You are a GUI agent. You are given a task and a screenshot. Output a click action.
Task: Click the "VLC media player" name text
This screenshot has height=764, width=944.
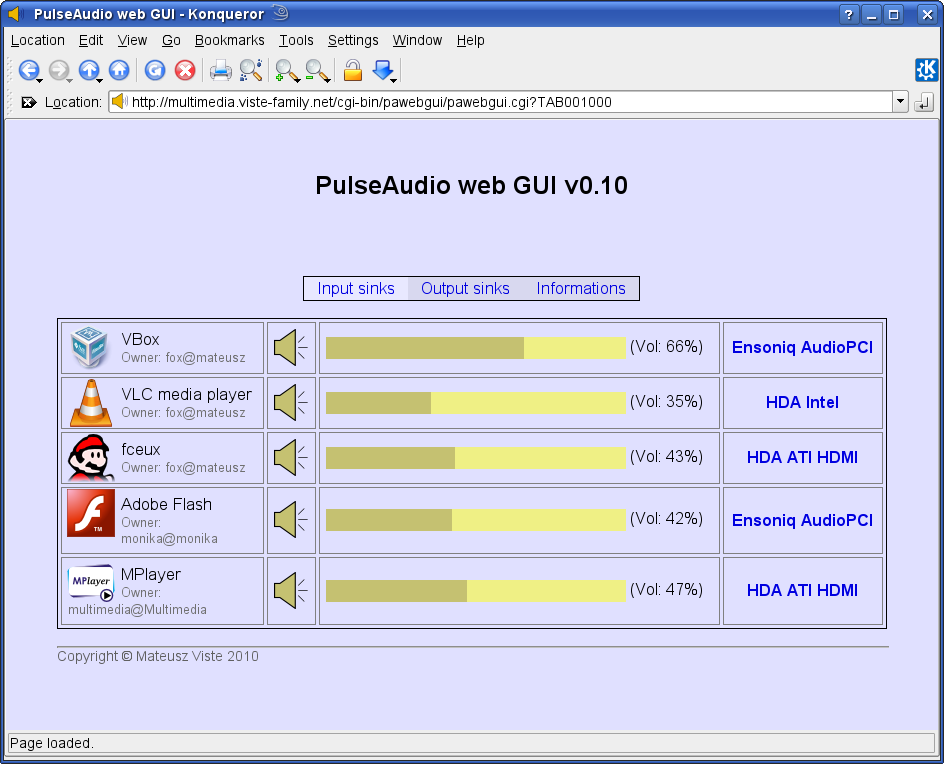tap(187, 394)
